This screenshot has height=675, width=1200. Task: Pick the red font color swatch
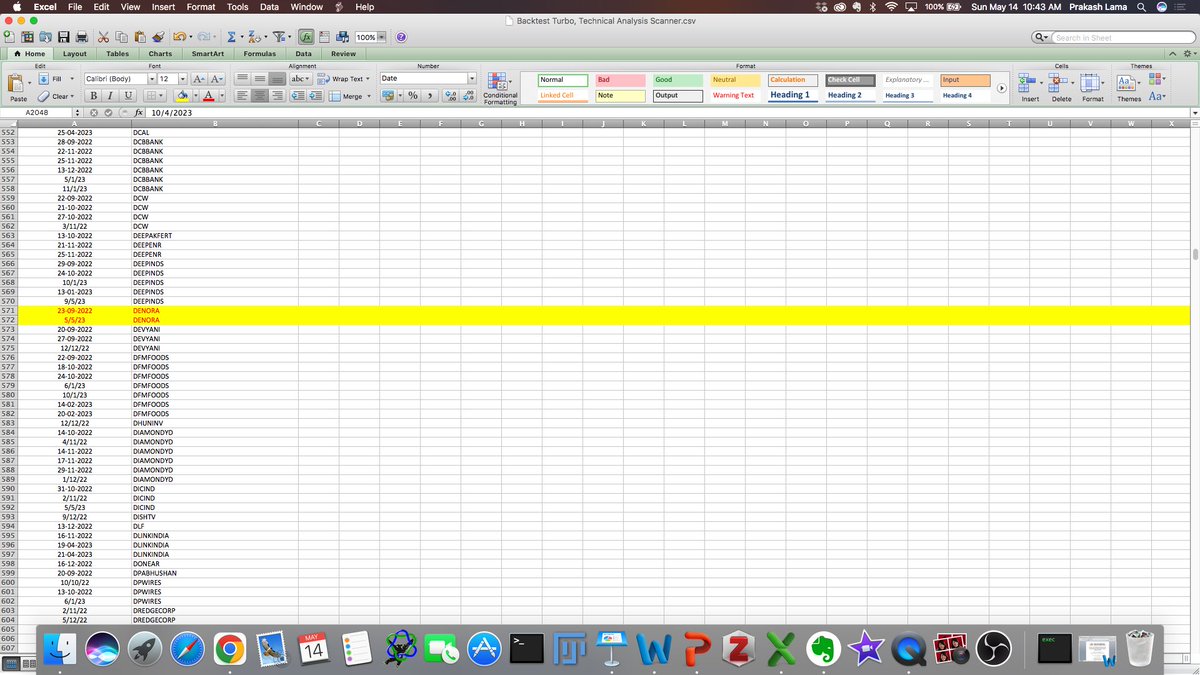coord(209,96)
